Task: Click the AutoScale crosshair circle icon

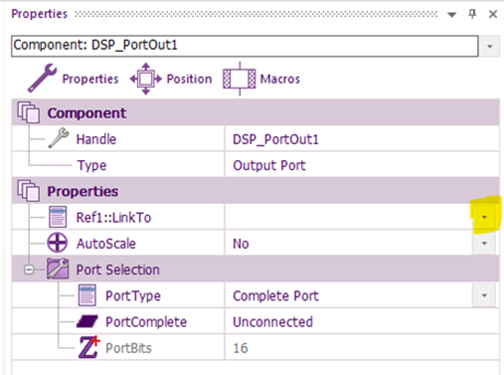Action: tap(57, 243)
